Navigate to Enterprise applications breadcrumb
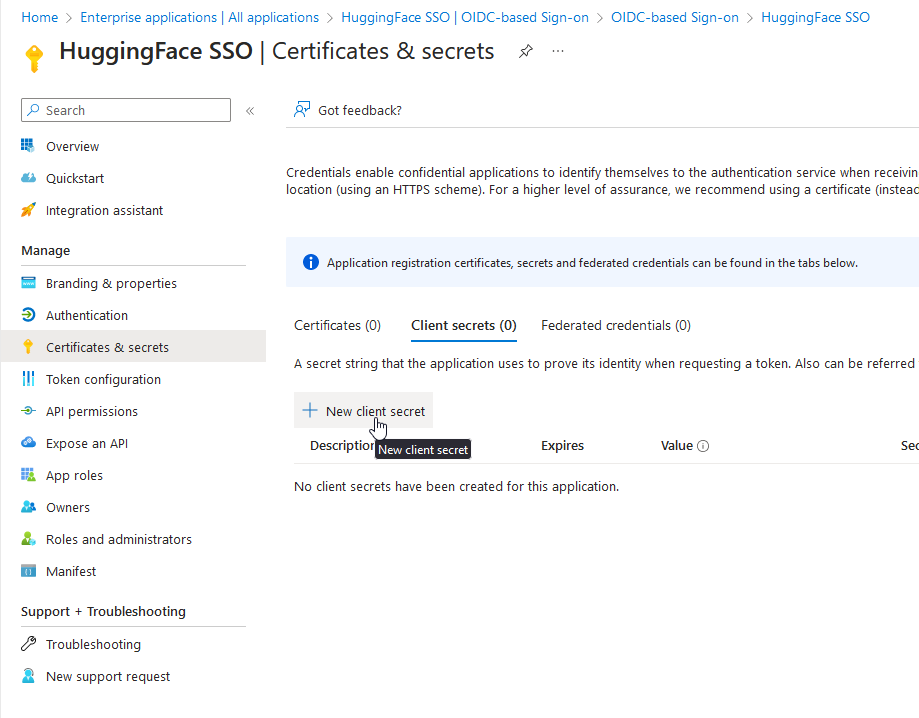The height and width of the screenshot is (718, 919). [199, 17]
